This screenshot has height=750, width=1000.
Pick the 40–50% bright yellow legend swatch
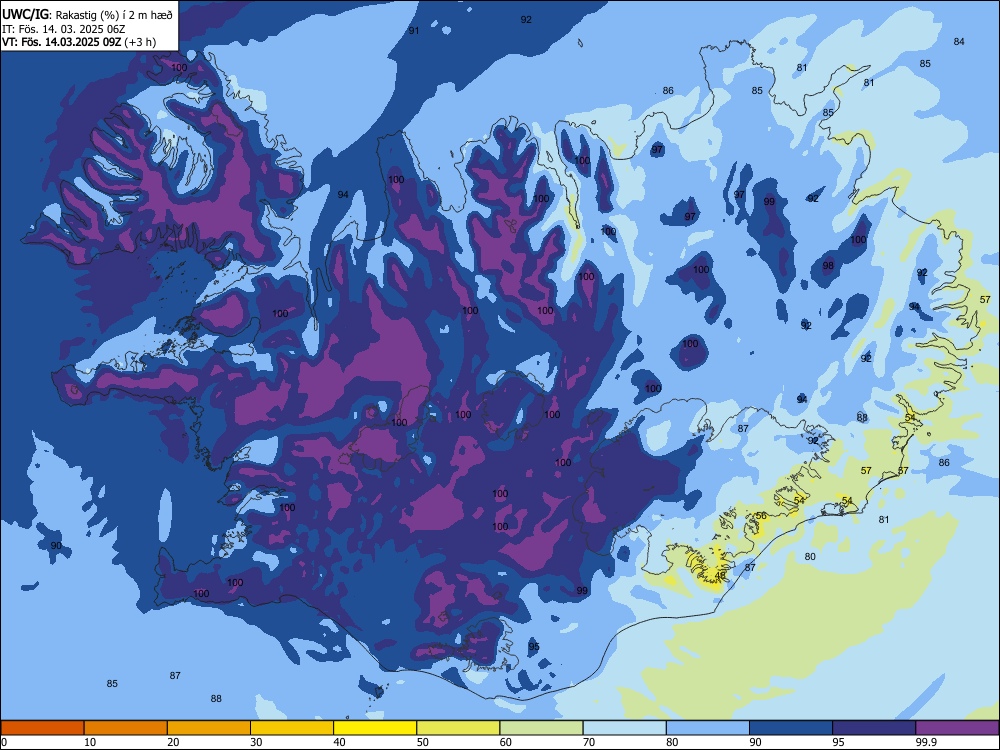point(375,728)
